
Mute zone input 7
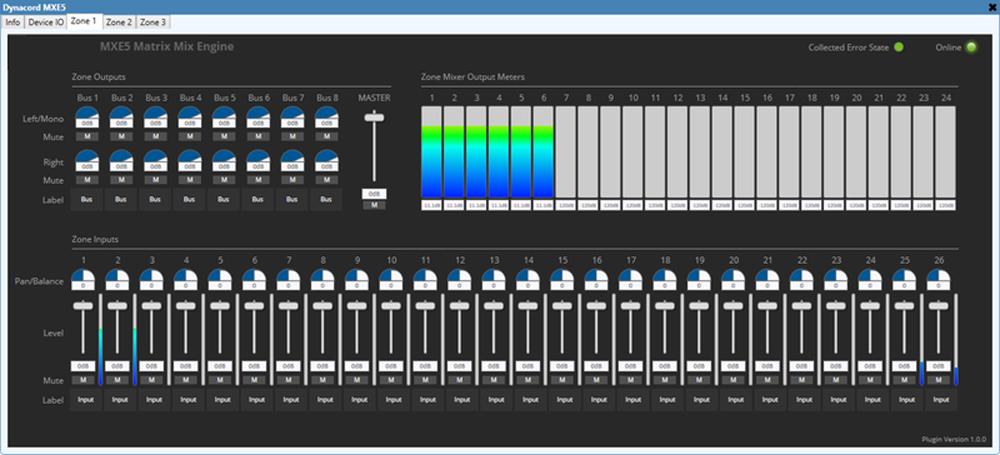point(288,380)
